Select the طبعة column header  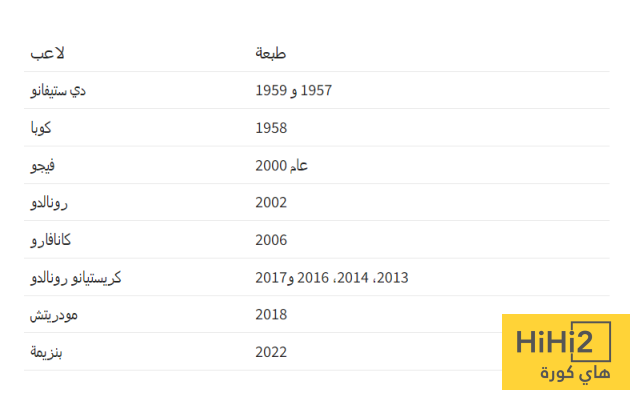click(x=271, y=53)
